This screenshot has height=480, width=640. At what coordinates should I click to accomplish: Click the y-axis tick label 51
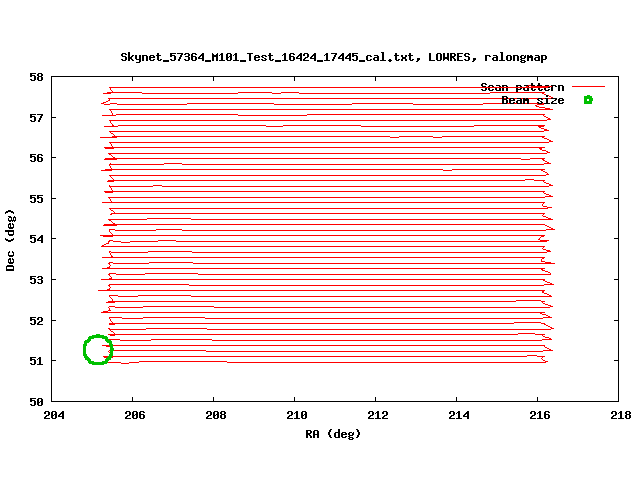36,361
